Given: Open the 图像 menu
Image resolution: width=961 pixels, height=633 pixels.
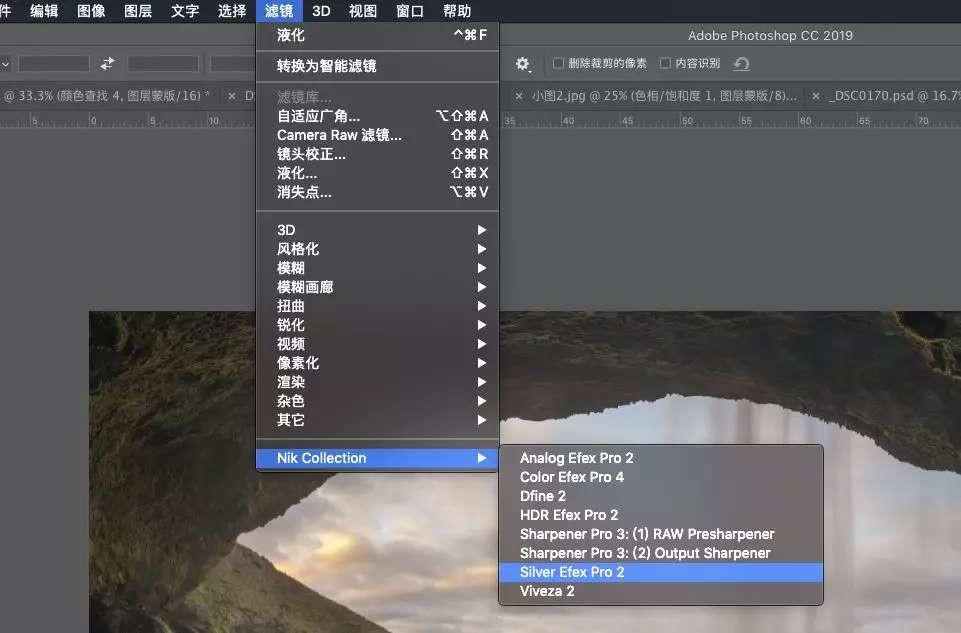Looking at the screenshot, I should (90, 11).
